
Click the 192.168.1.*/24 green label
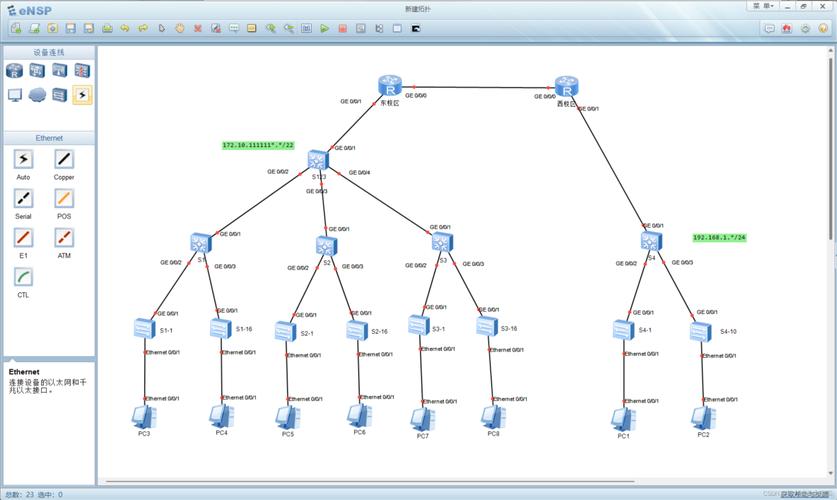[x=719, y=238]
